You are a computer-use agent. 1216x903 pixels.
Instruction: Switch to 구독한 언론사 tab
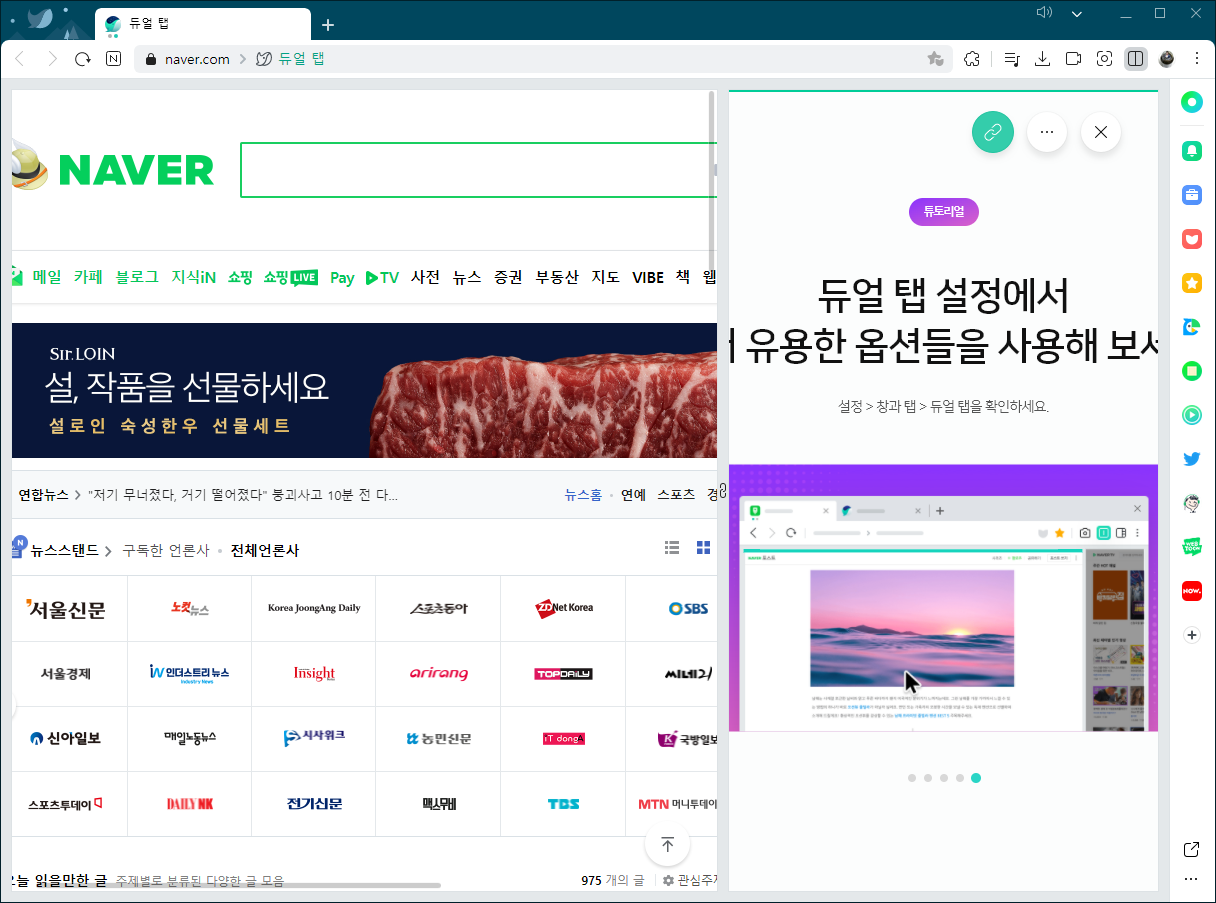(166, 550)
